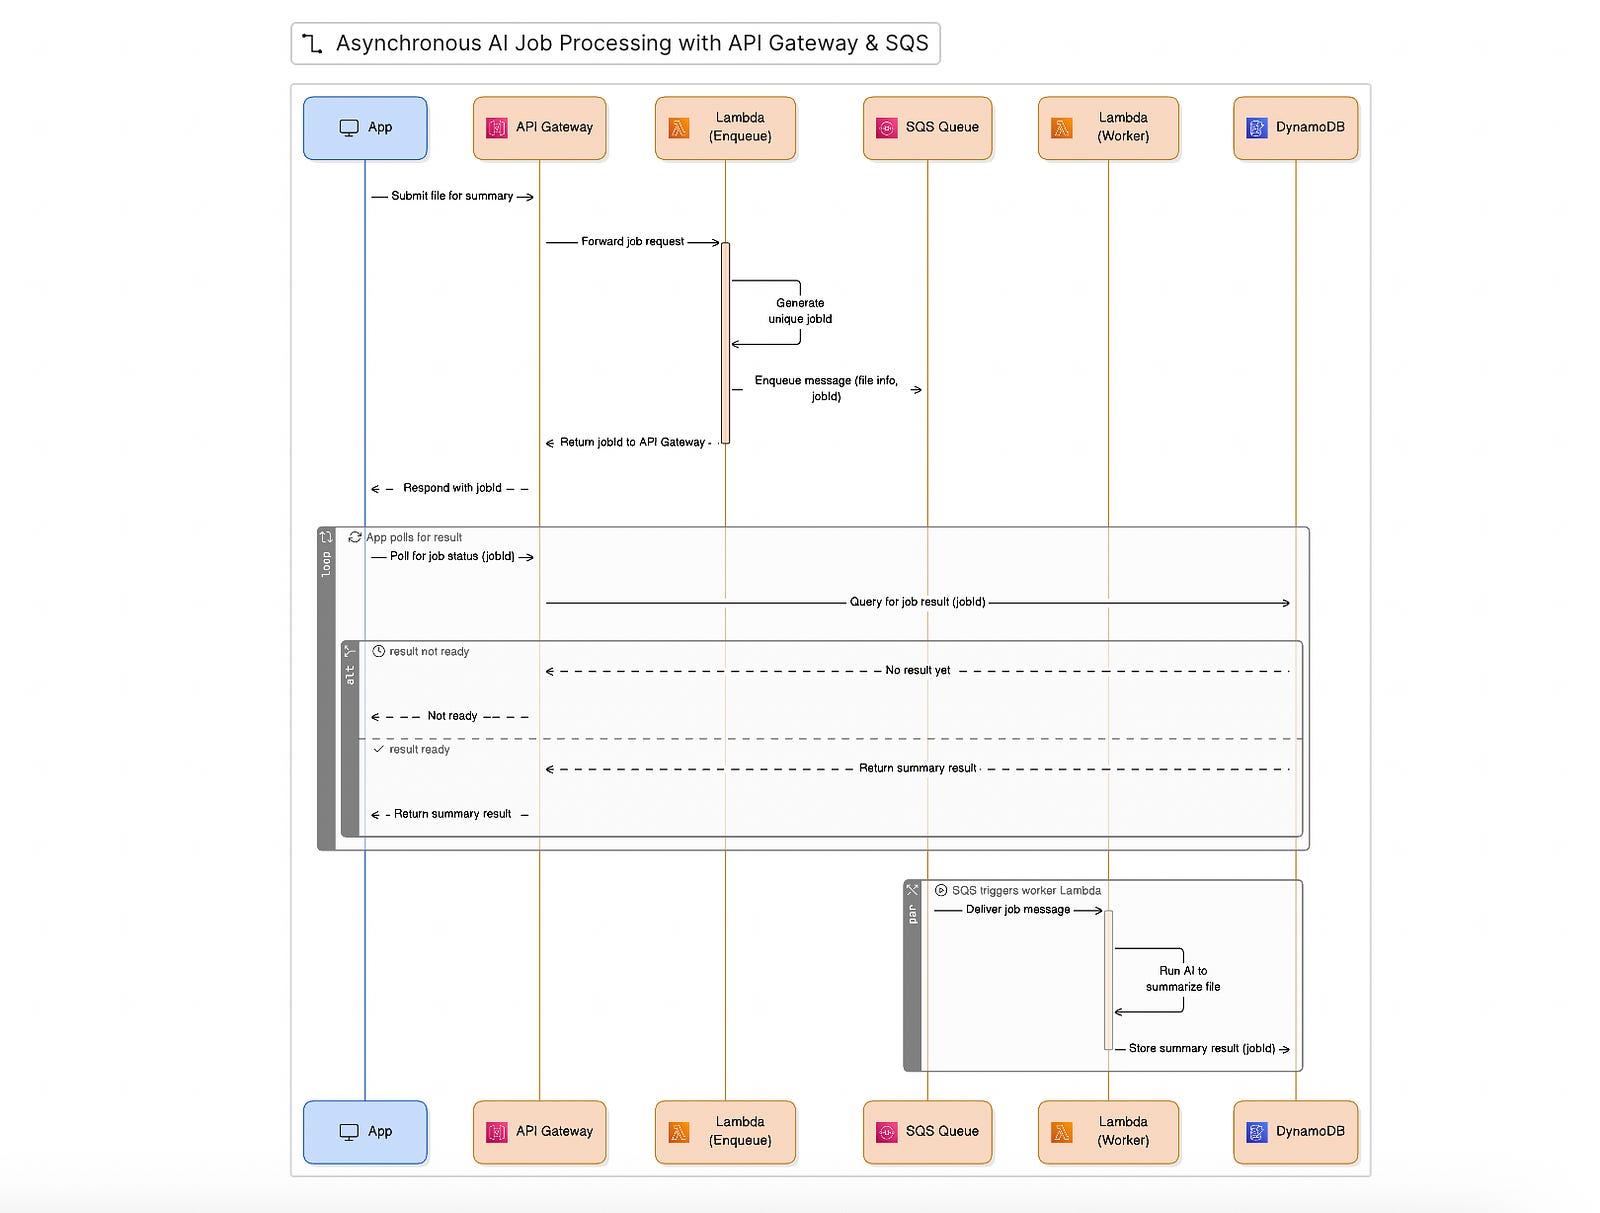Click the Lambda (Enqueue) activation bar
Image resolution: width=1600 pixels, height=1213 pixels.
coord(725,343)
